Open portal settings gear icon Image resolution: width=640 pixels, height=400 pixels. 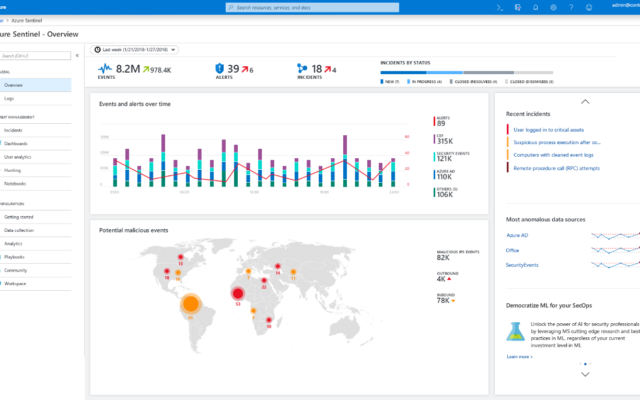[553, 7]
